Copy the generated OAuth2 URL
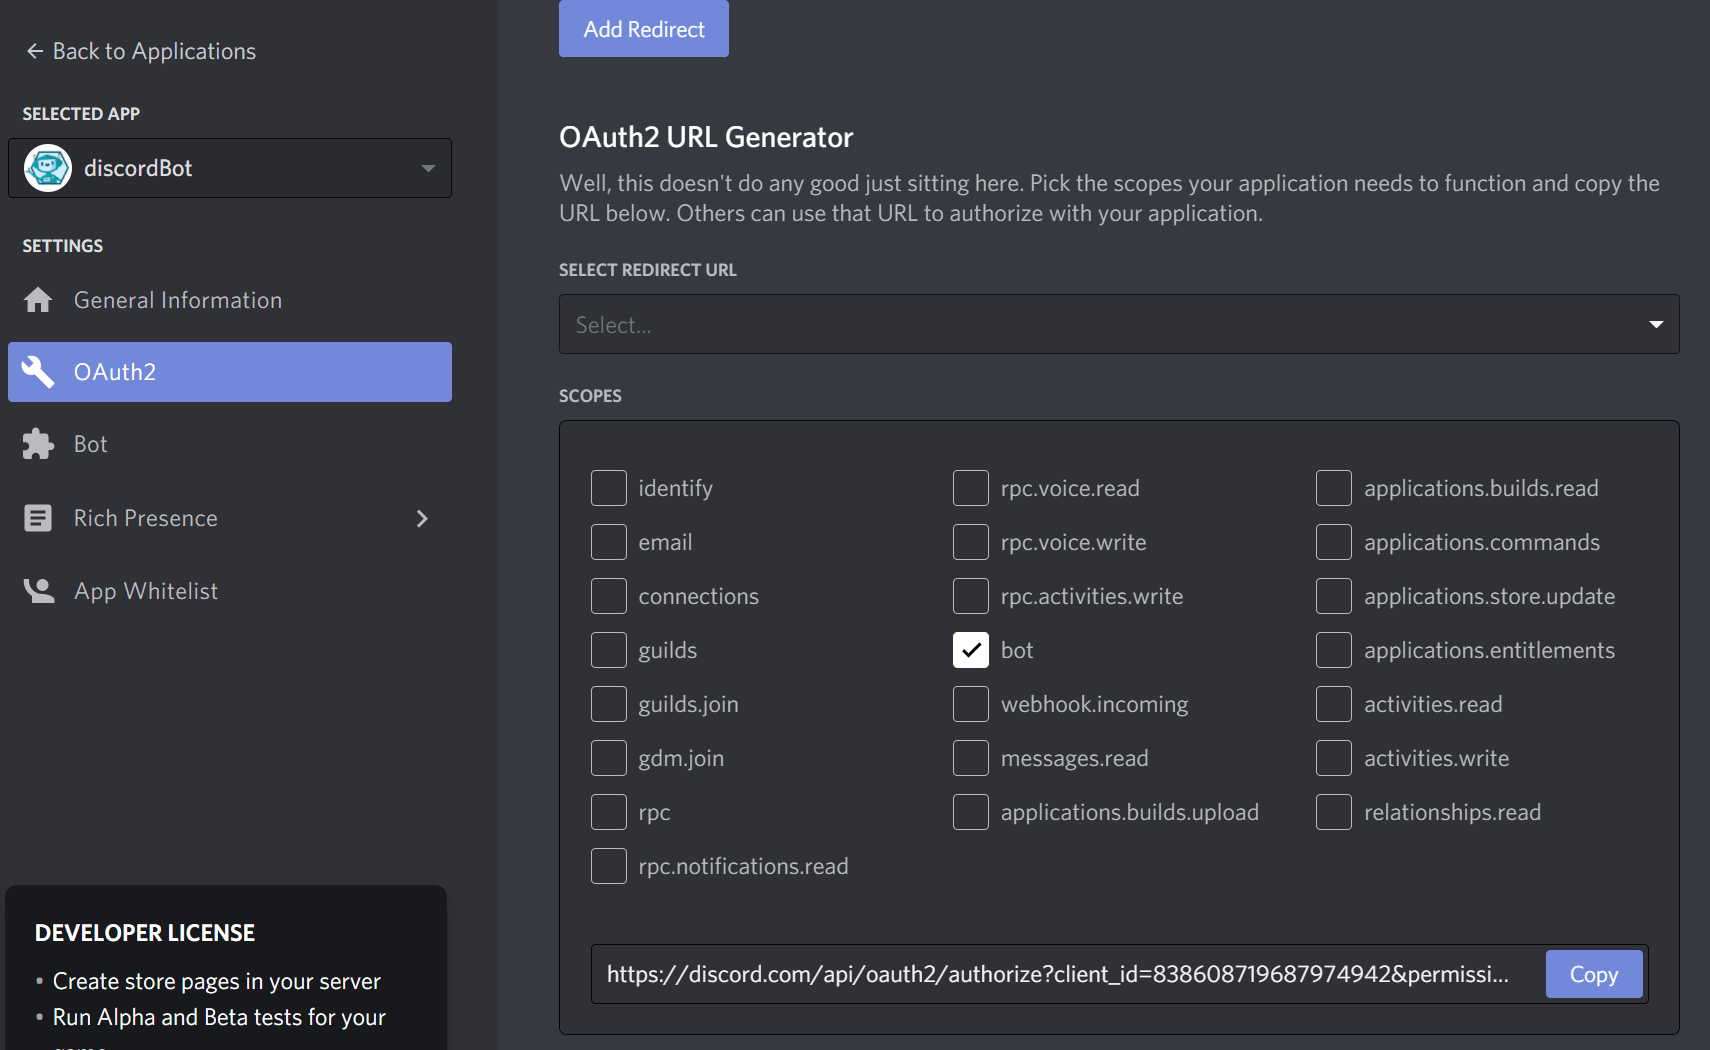Screen dimensions: 1710x1050 [1593, 974]
